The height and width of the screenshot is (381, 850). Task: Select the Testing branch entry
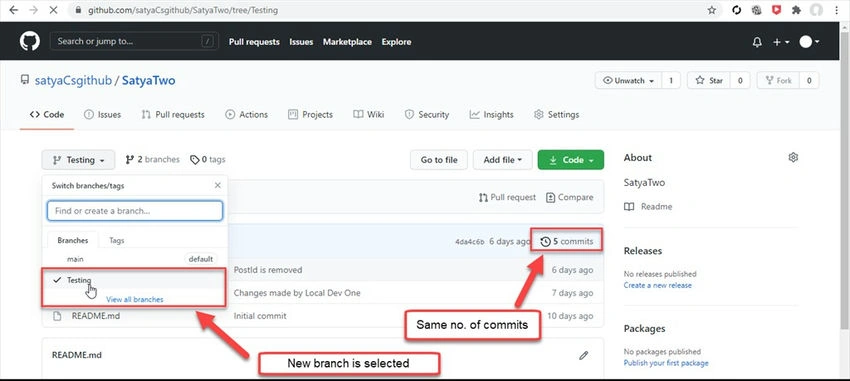(134, 280)
